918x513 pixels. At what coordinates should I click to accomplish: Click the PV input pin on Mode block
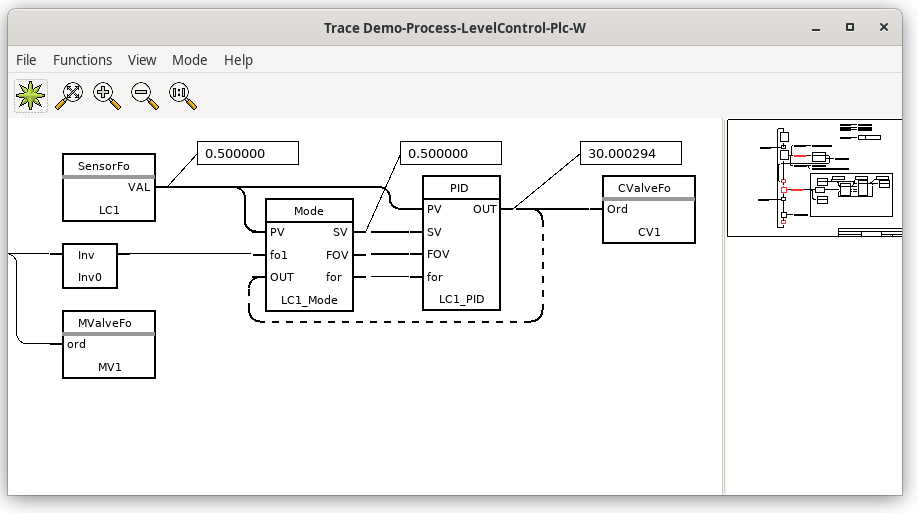tap(277, 232)
